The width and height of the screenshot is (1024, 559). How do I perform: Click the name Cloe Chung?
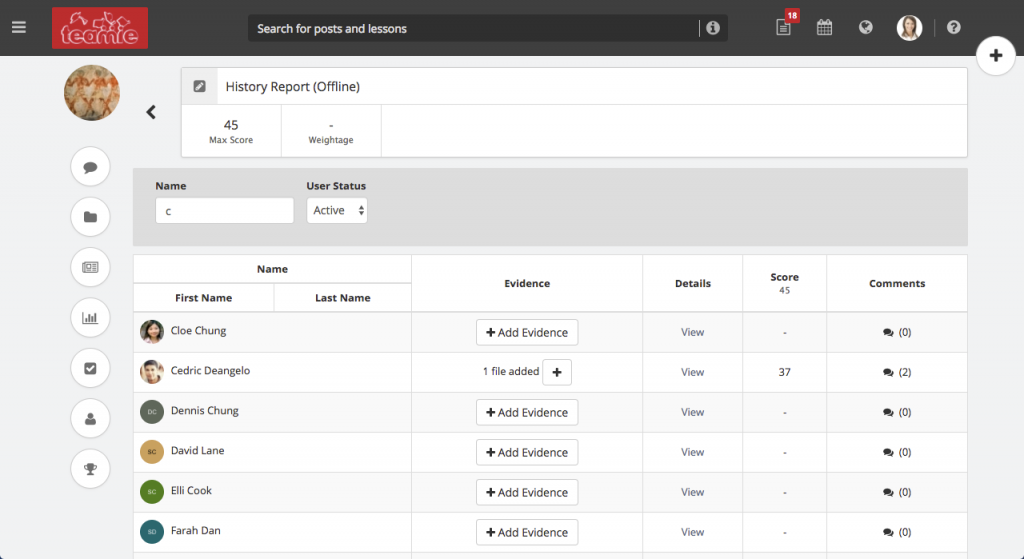[x=199, y=330]
